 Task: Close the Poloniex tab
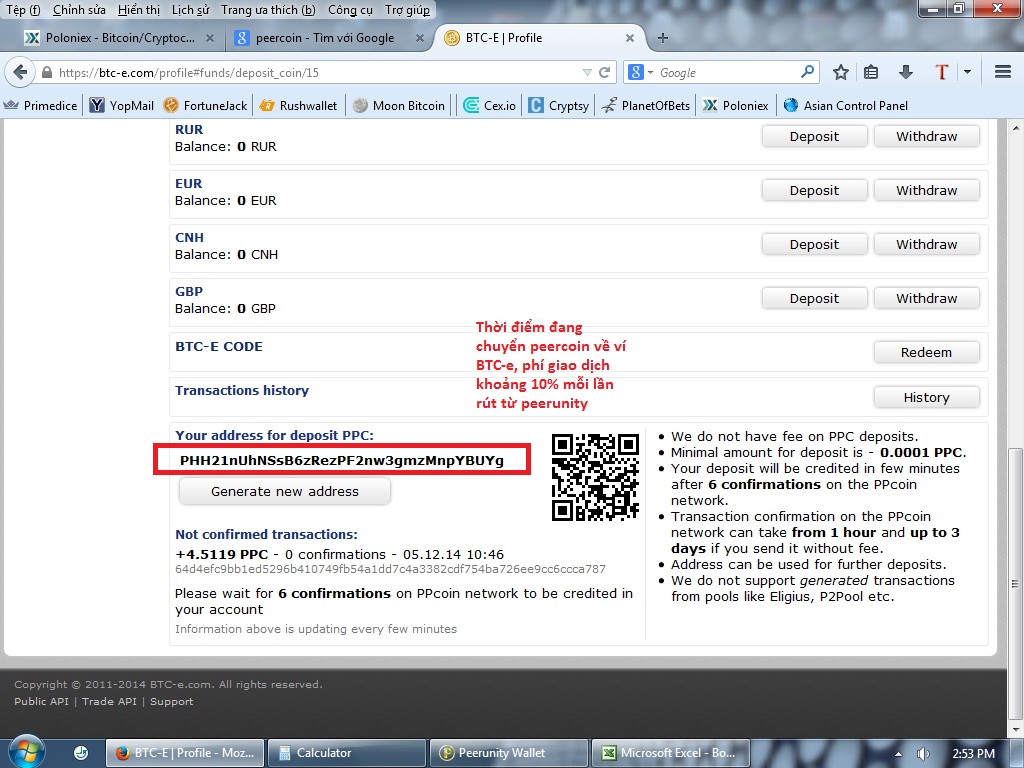pos(210,38)
